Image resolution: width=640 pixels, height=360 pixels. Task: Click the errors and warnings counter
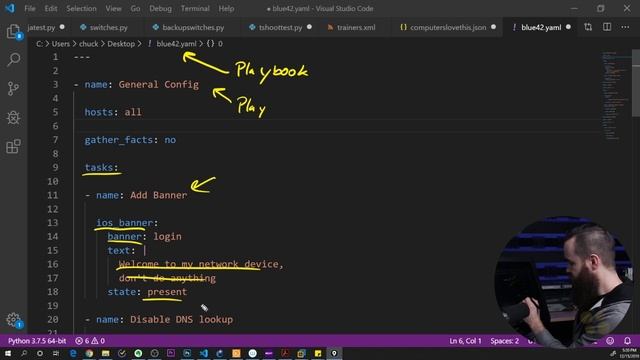coord(90,340)
